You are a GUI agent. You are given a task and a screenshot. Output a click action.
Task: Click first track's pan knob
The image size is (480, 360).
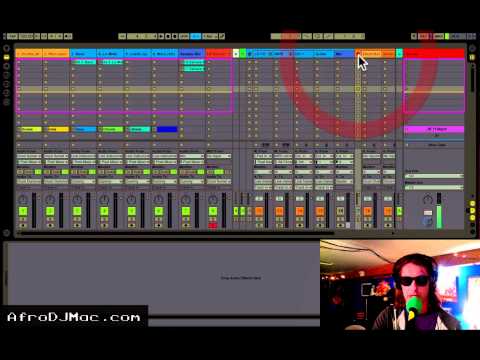pos(23,200)
